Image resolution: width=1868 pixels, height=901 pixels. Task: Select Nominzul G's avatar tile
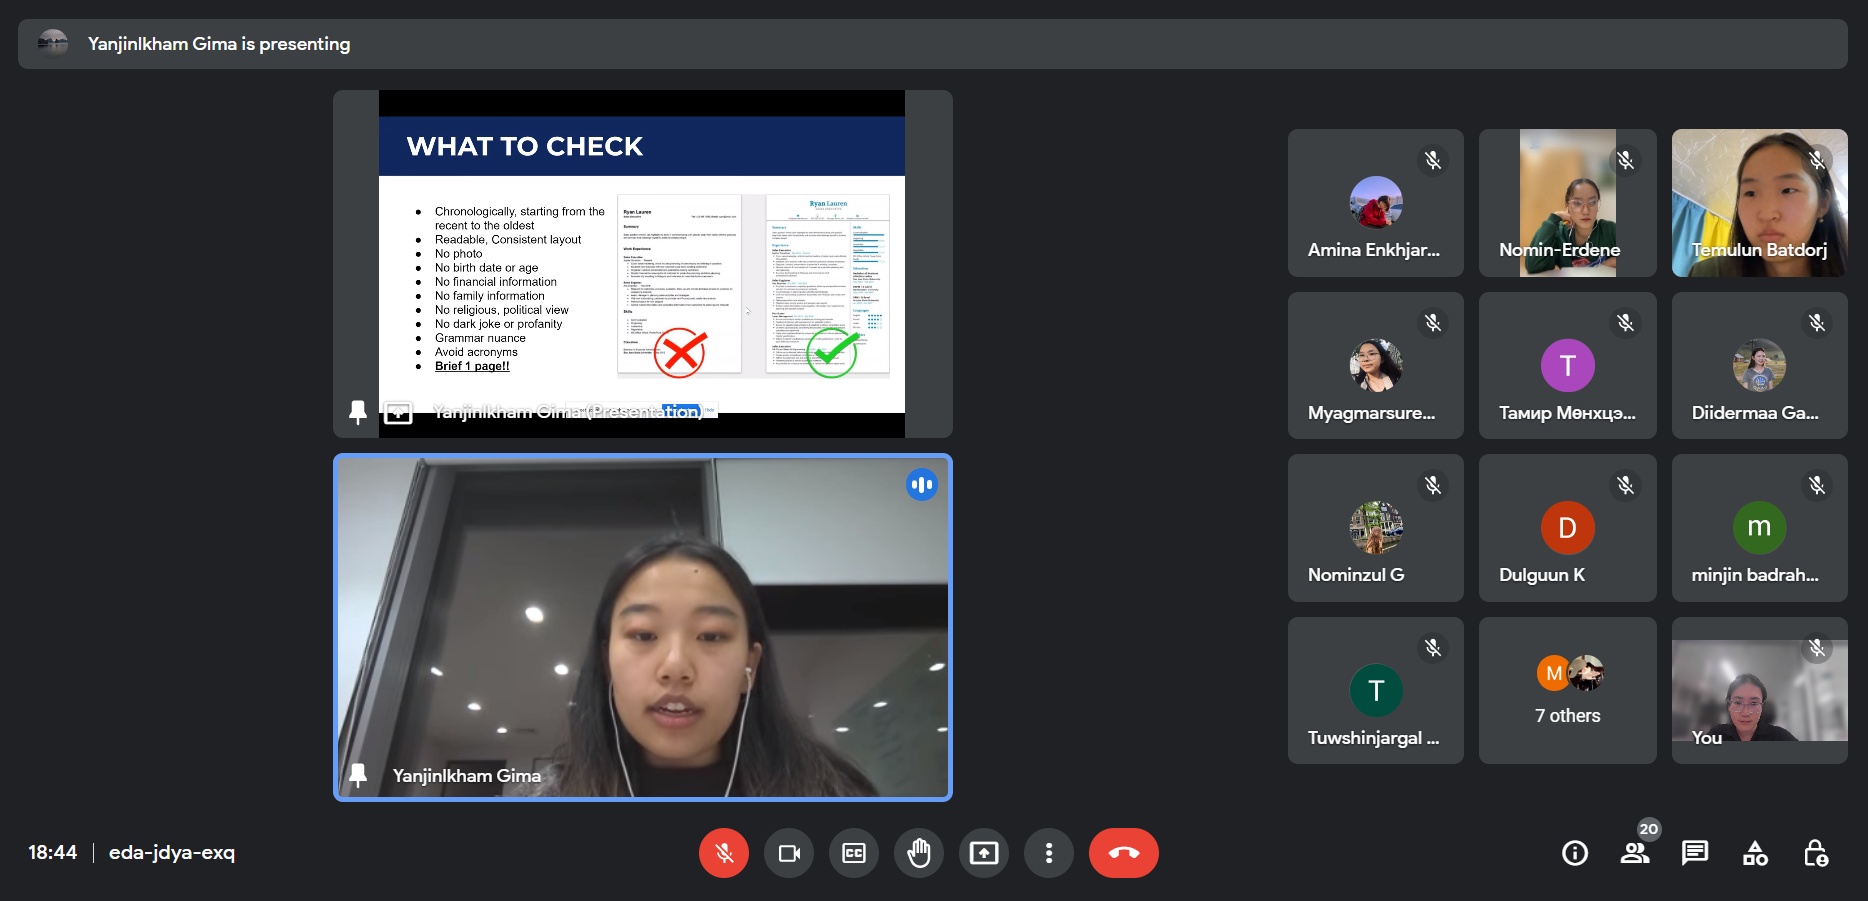click(1376, 528)
